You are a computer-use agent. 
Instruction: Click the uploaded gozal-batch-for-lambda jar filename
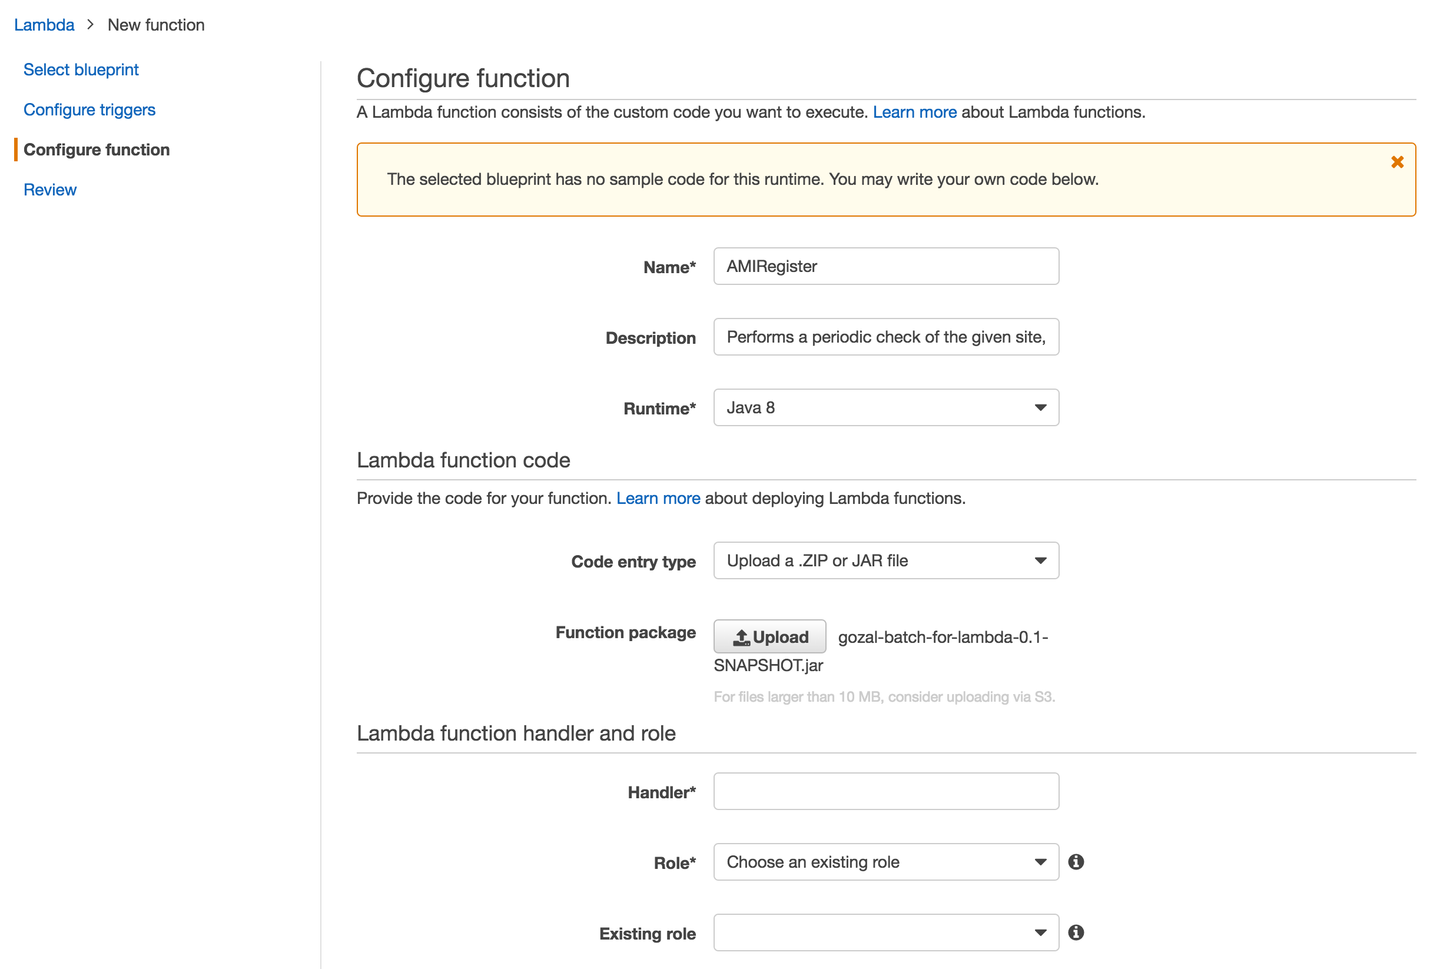tap(942, 638)
